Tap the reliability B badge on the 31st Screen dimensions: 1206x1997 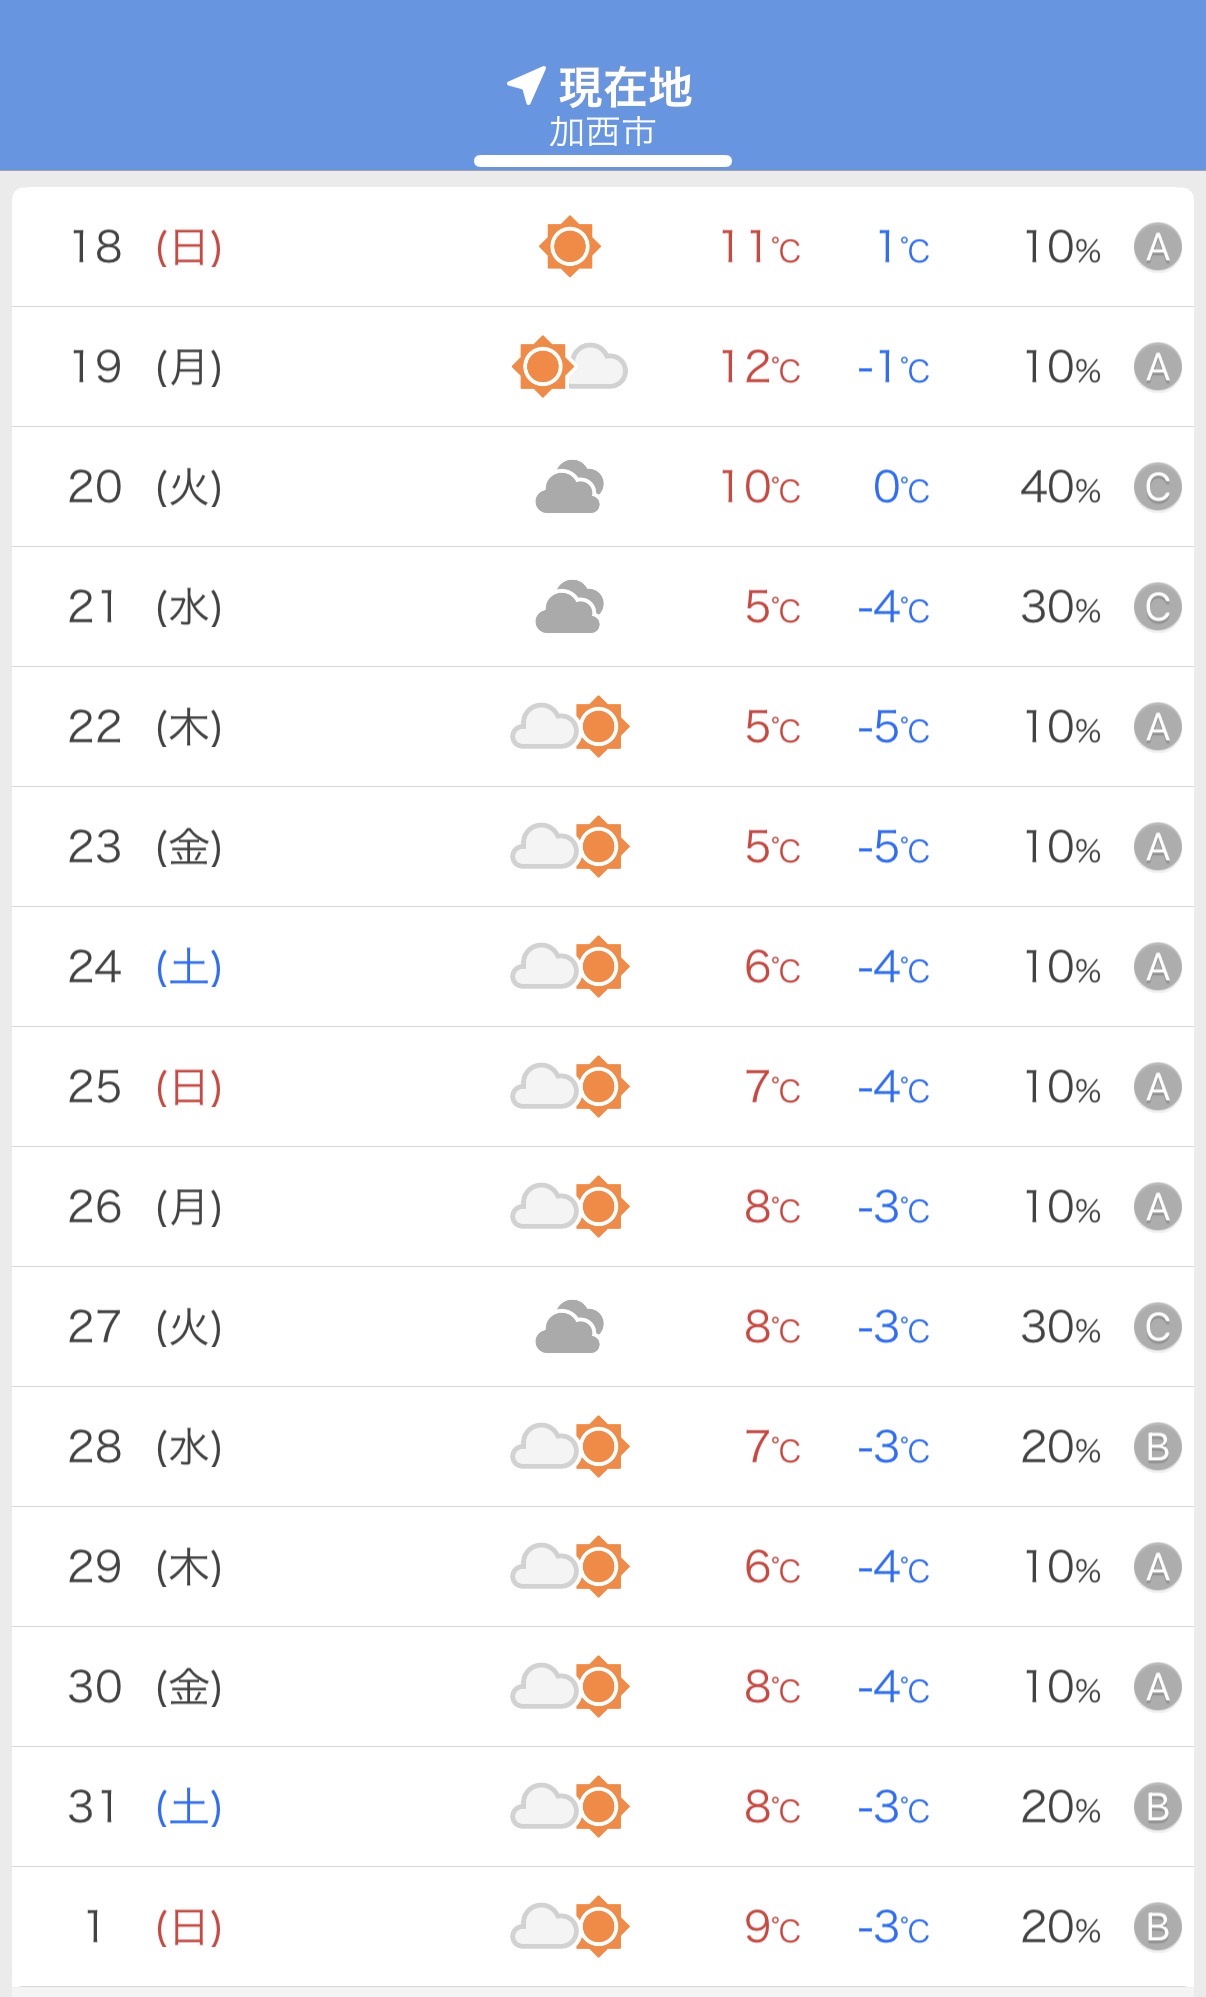(1157, 1807)
